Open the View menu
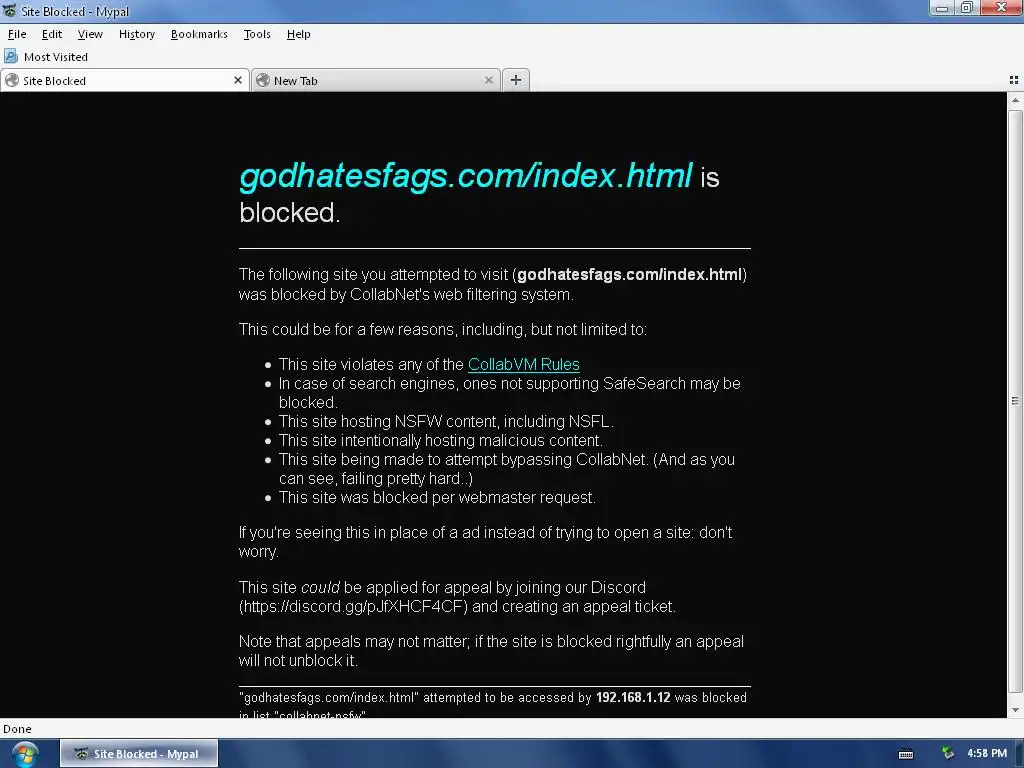 (90, 34)
